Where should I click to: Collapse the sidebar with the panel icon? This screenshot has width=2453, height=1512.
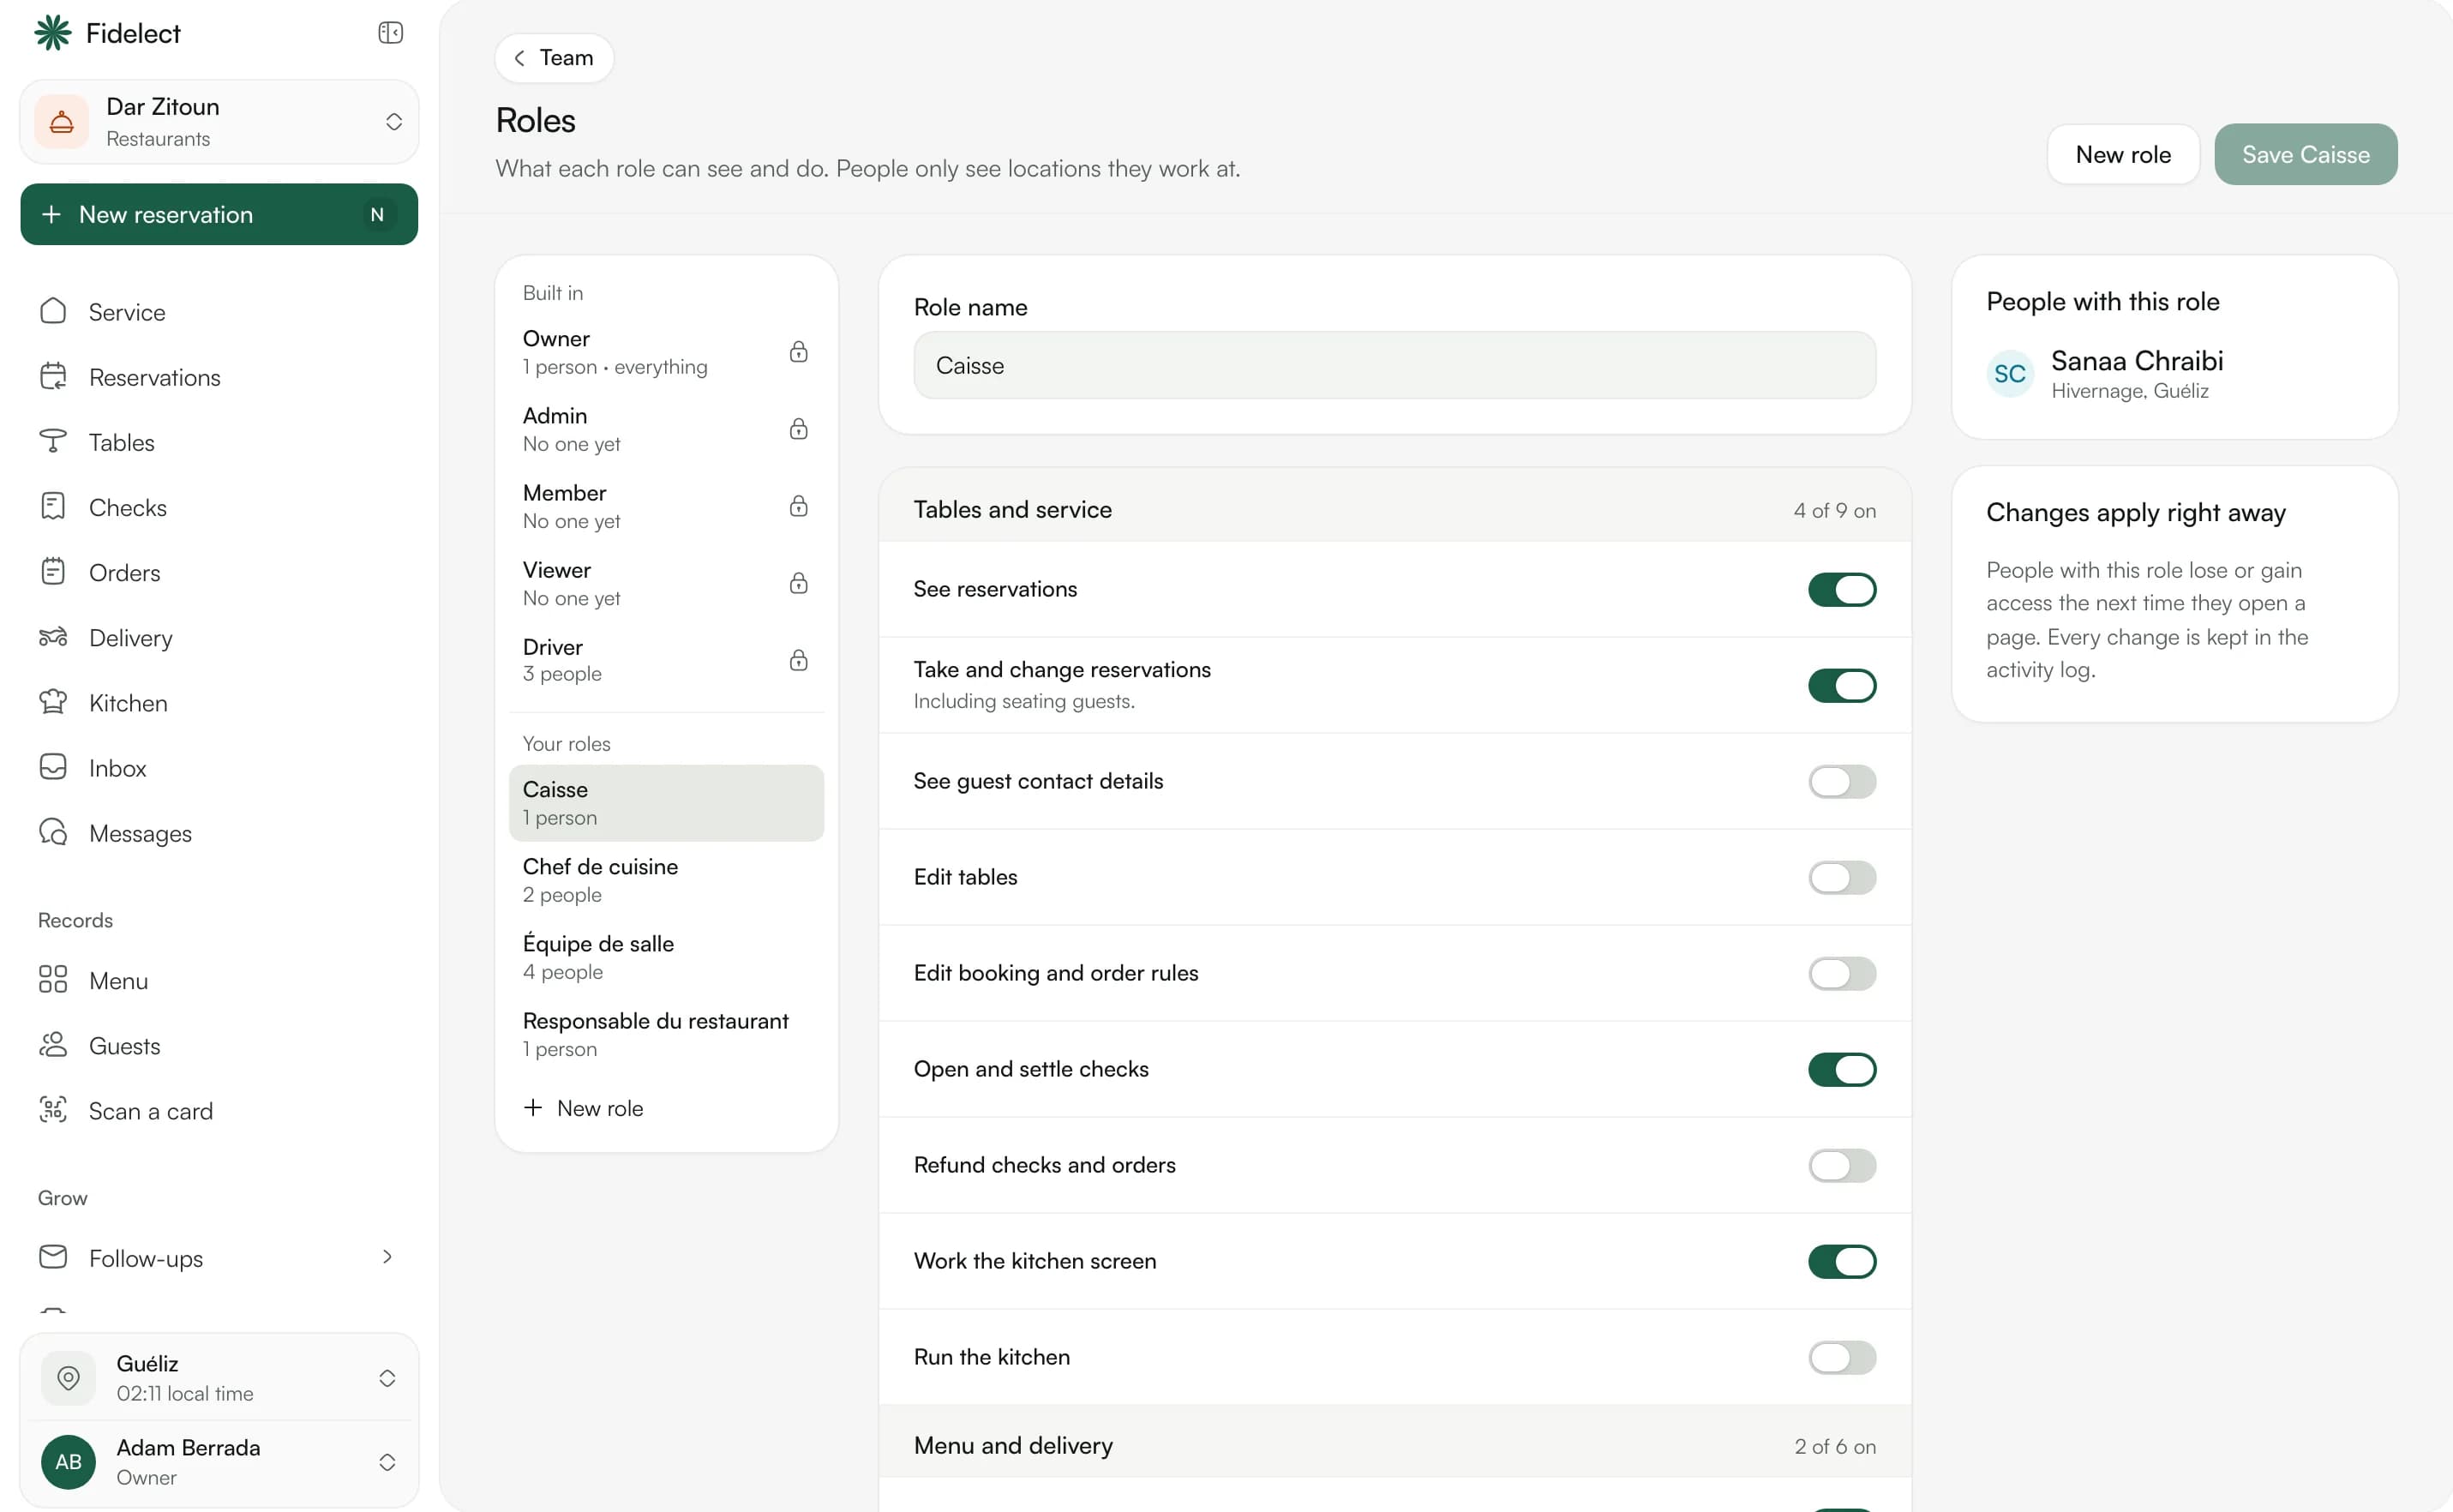coord(390,33)
